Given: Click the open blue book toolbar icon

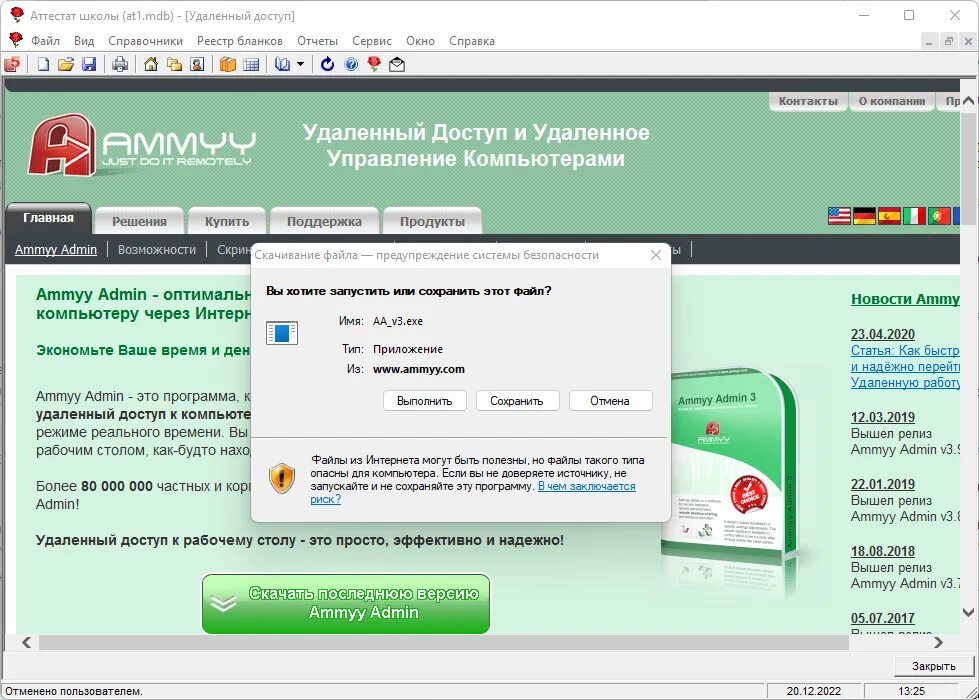Looking at the screenshot, I should [x=283, y=64].
